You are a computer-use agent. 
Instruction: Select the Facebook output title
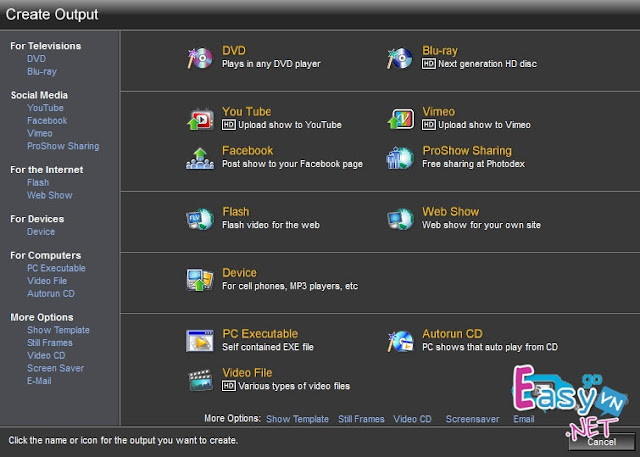[248, 151]
